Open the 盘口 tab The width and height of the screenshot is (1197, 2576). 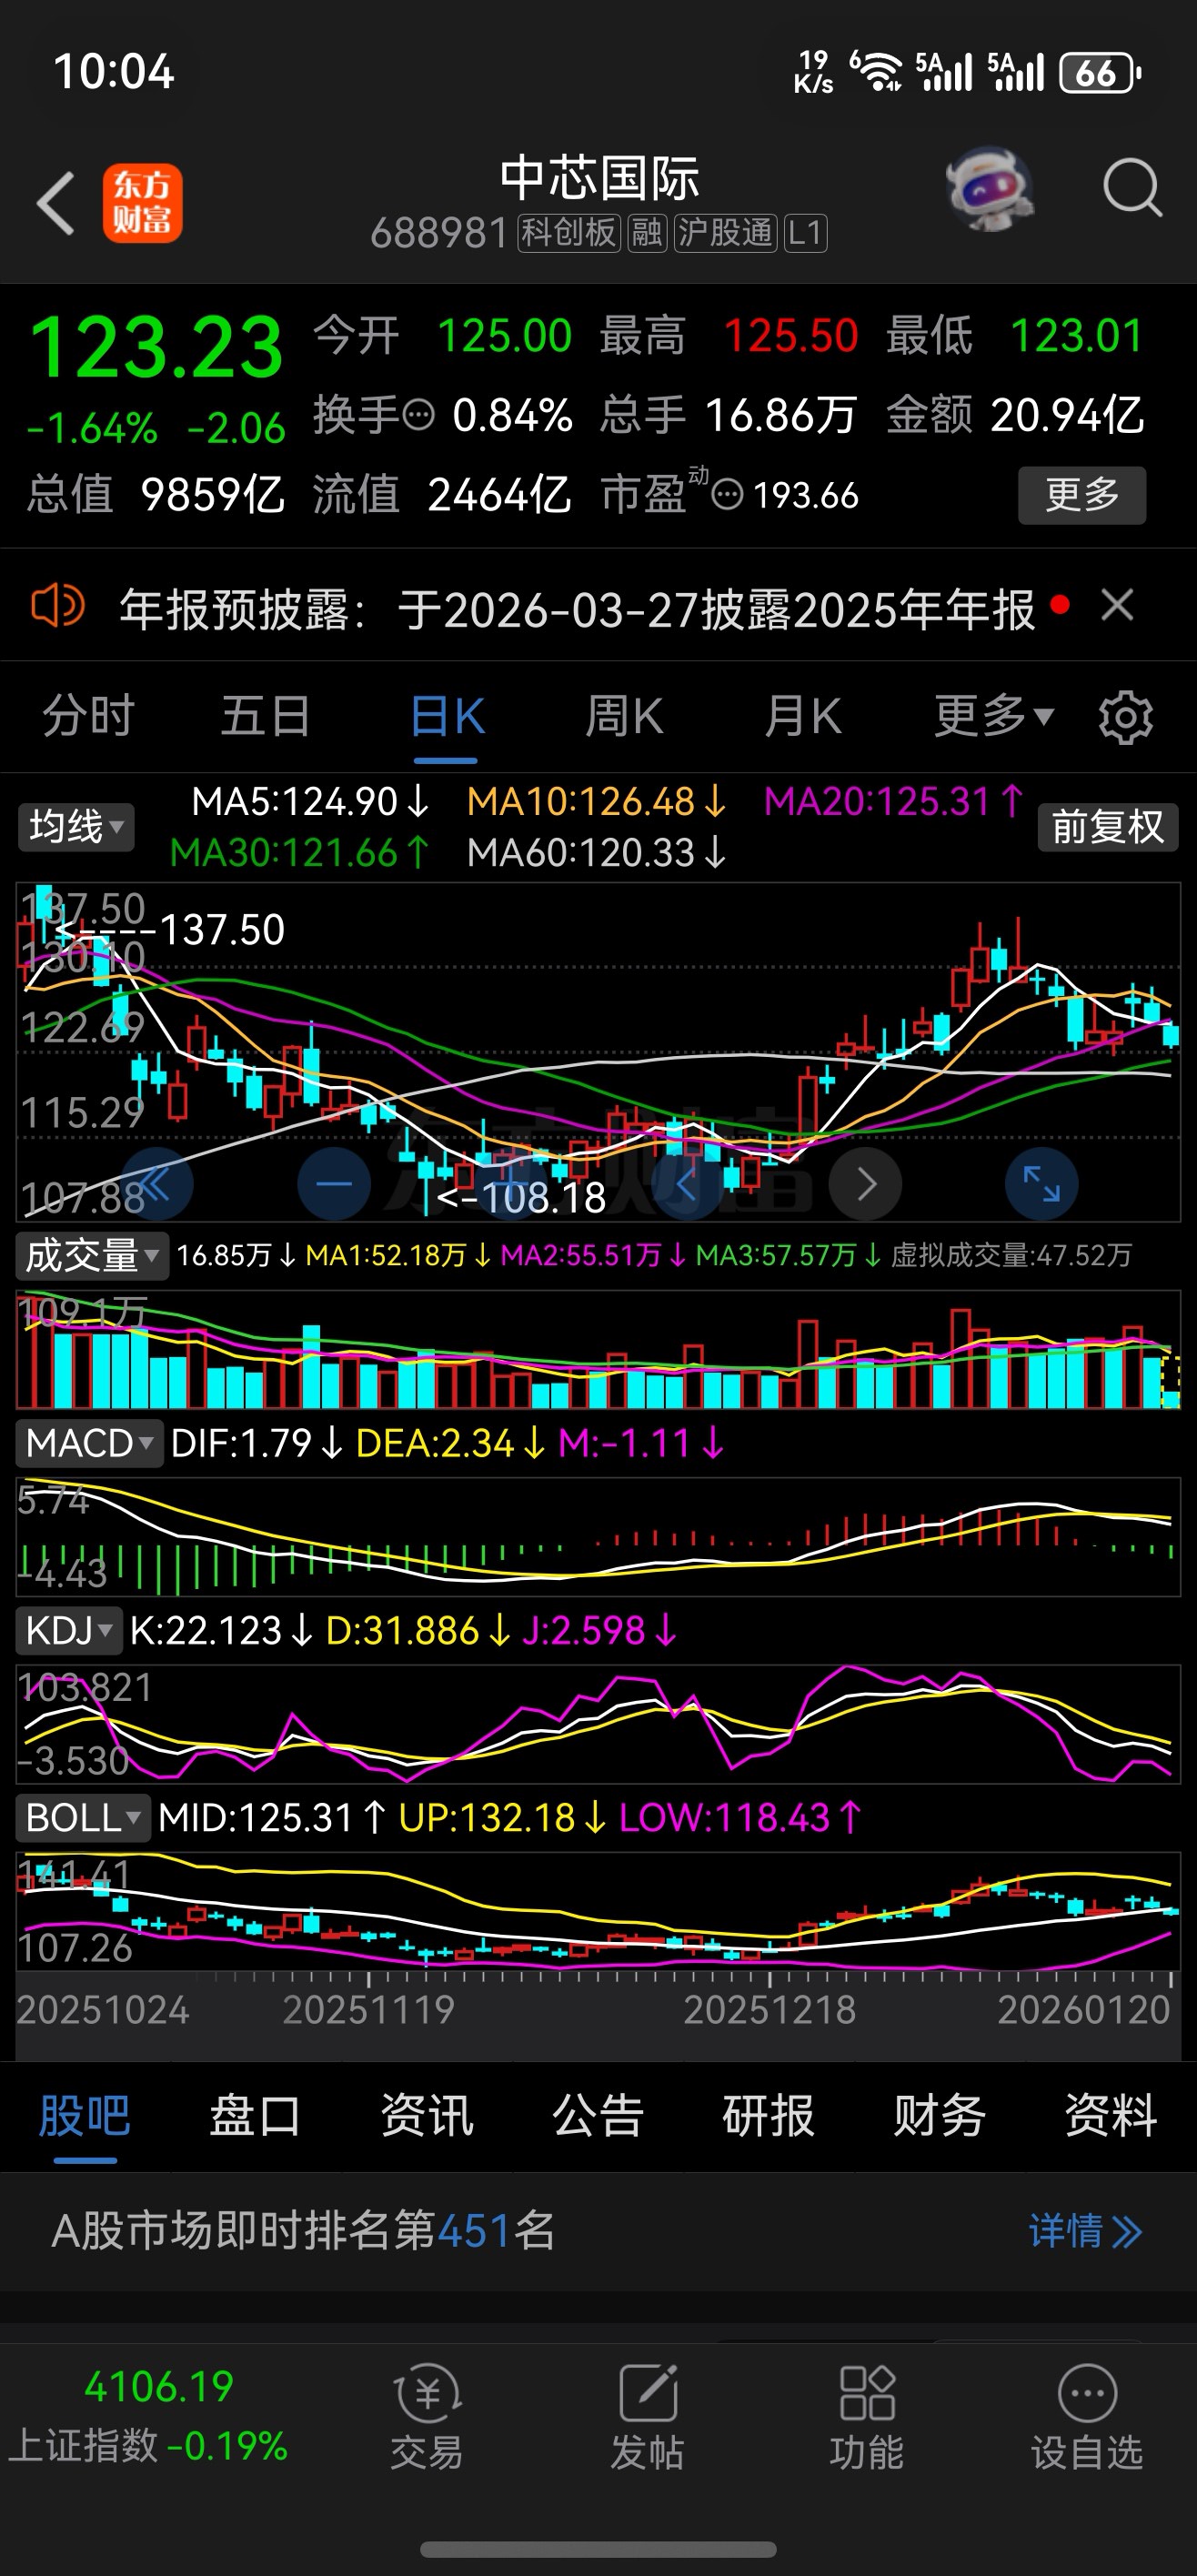(255, 2115)
